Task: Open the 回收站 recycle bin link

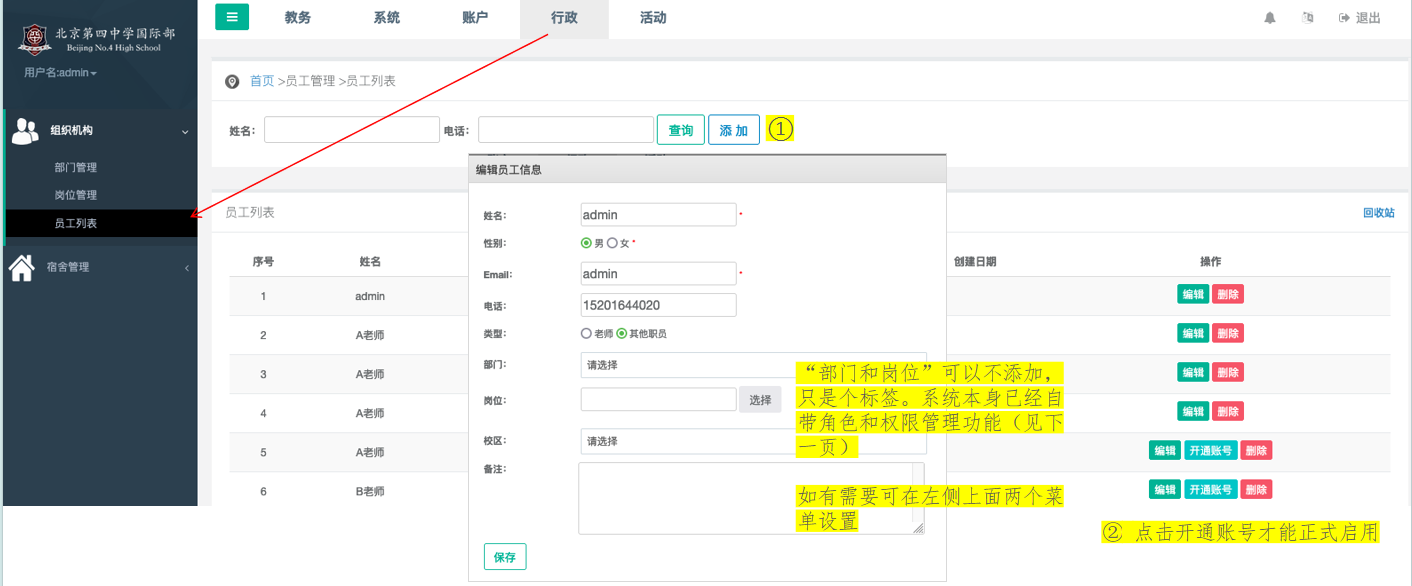Action: point(1379,213)
